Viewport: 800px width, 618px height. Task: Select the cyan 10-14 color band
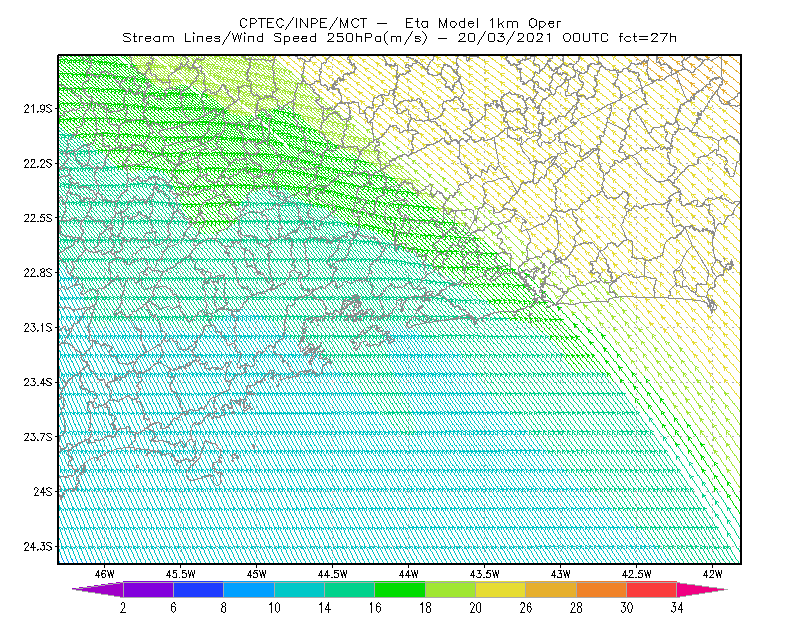[x=299, y=589]
